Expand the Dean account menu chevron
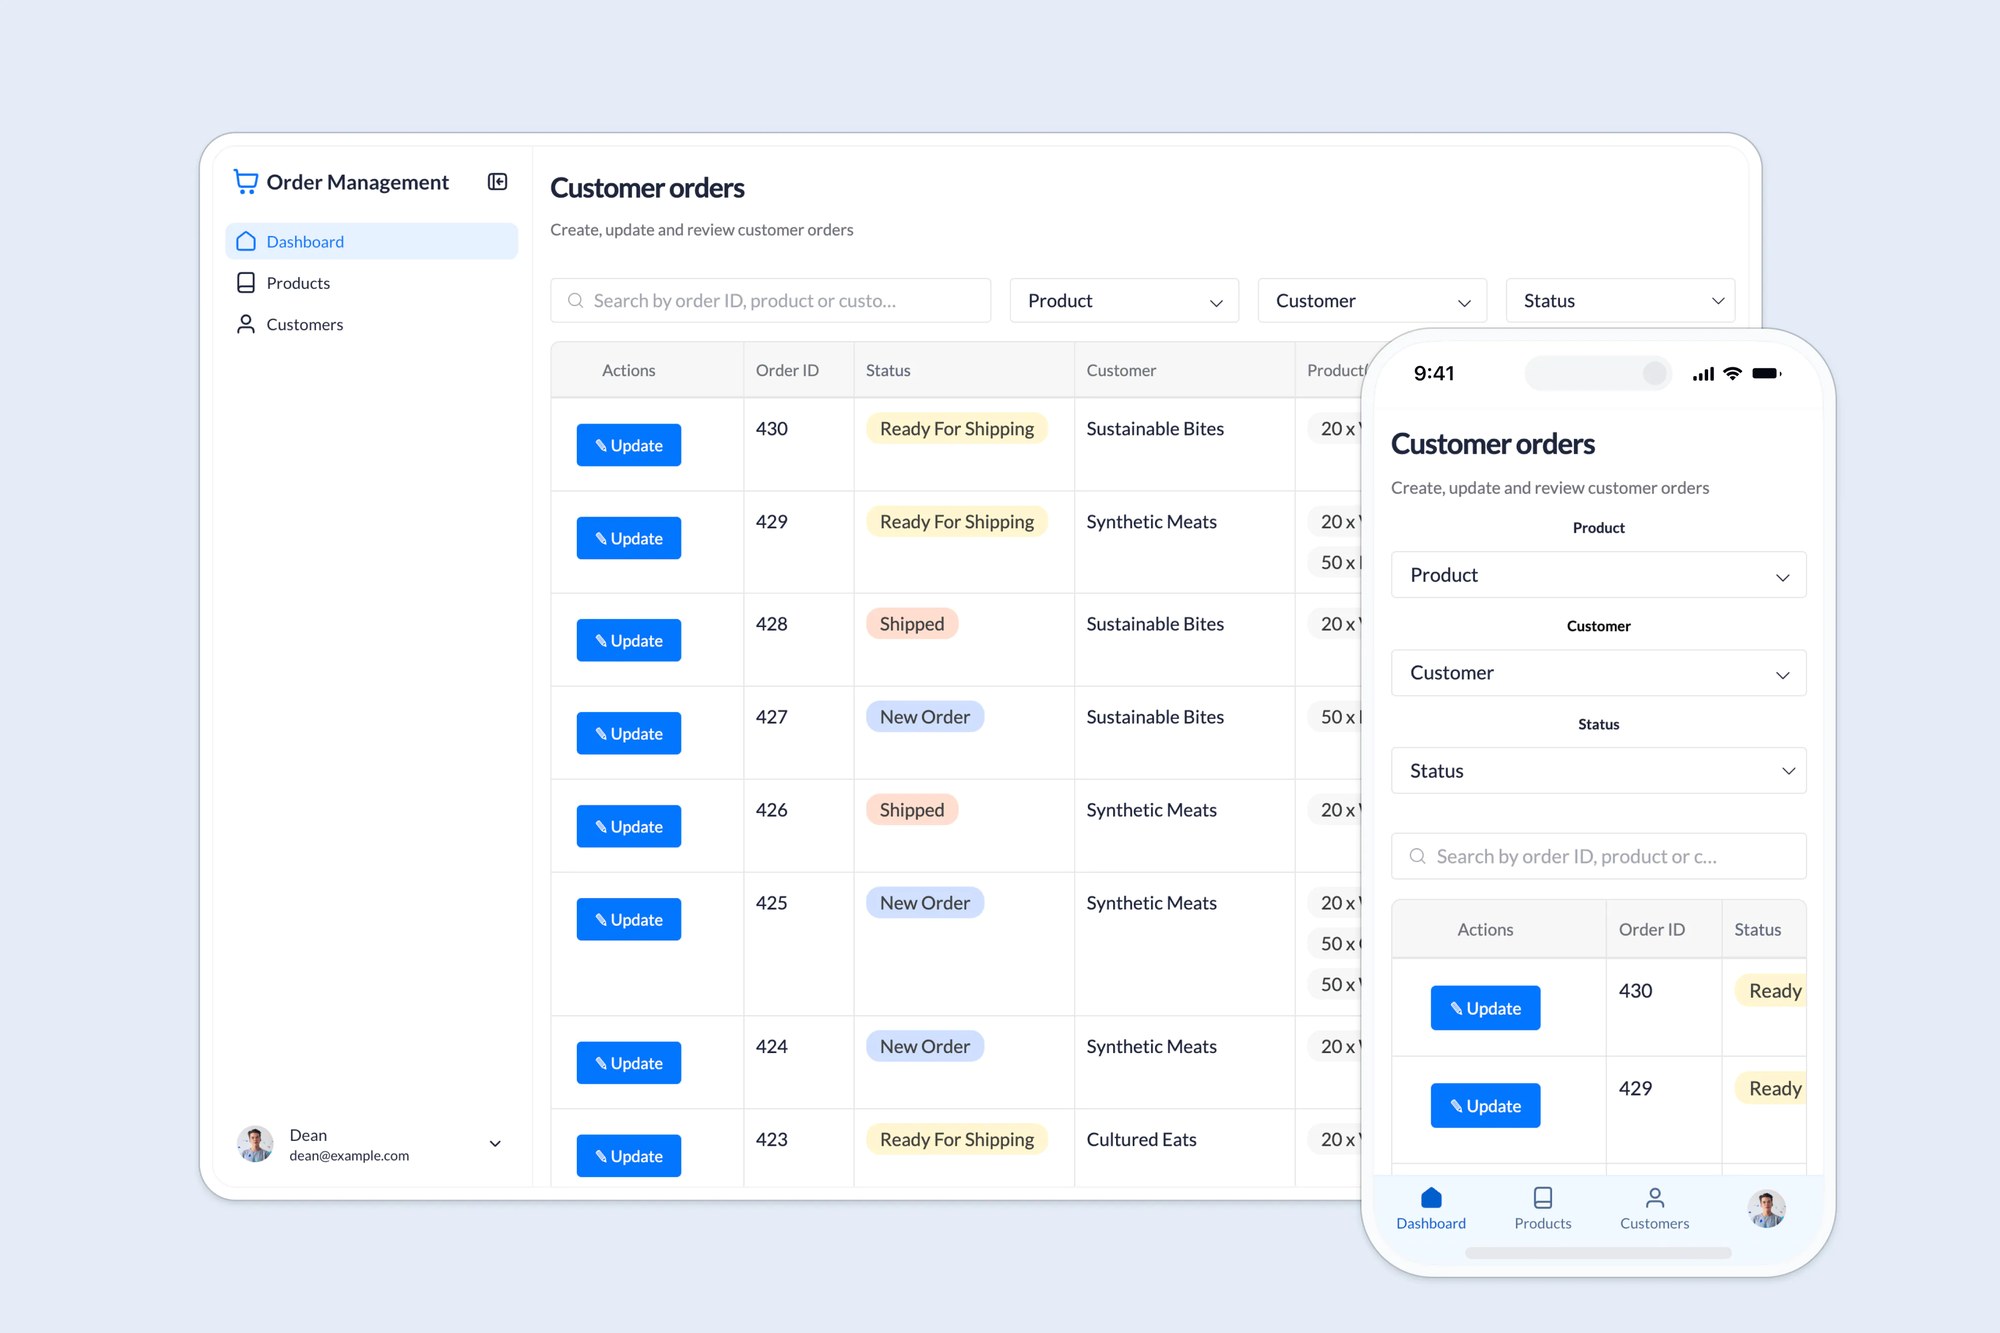This screenshot has width=2000, height=1333. (495, 1144)
